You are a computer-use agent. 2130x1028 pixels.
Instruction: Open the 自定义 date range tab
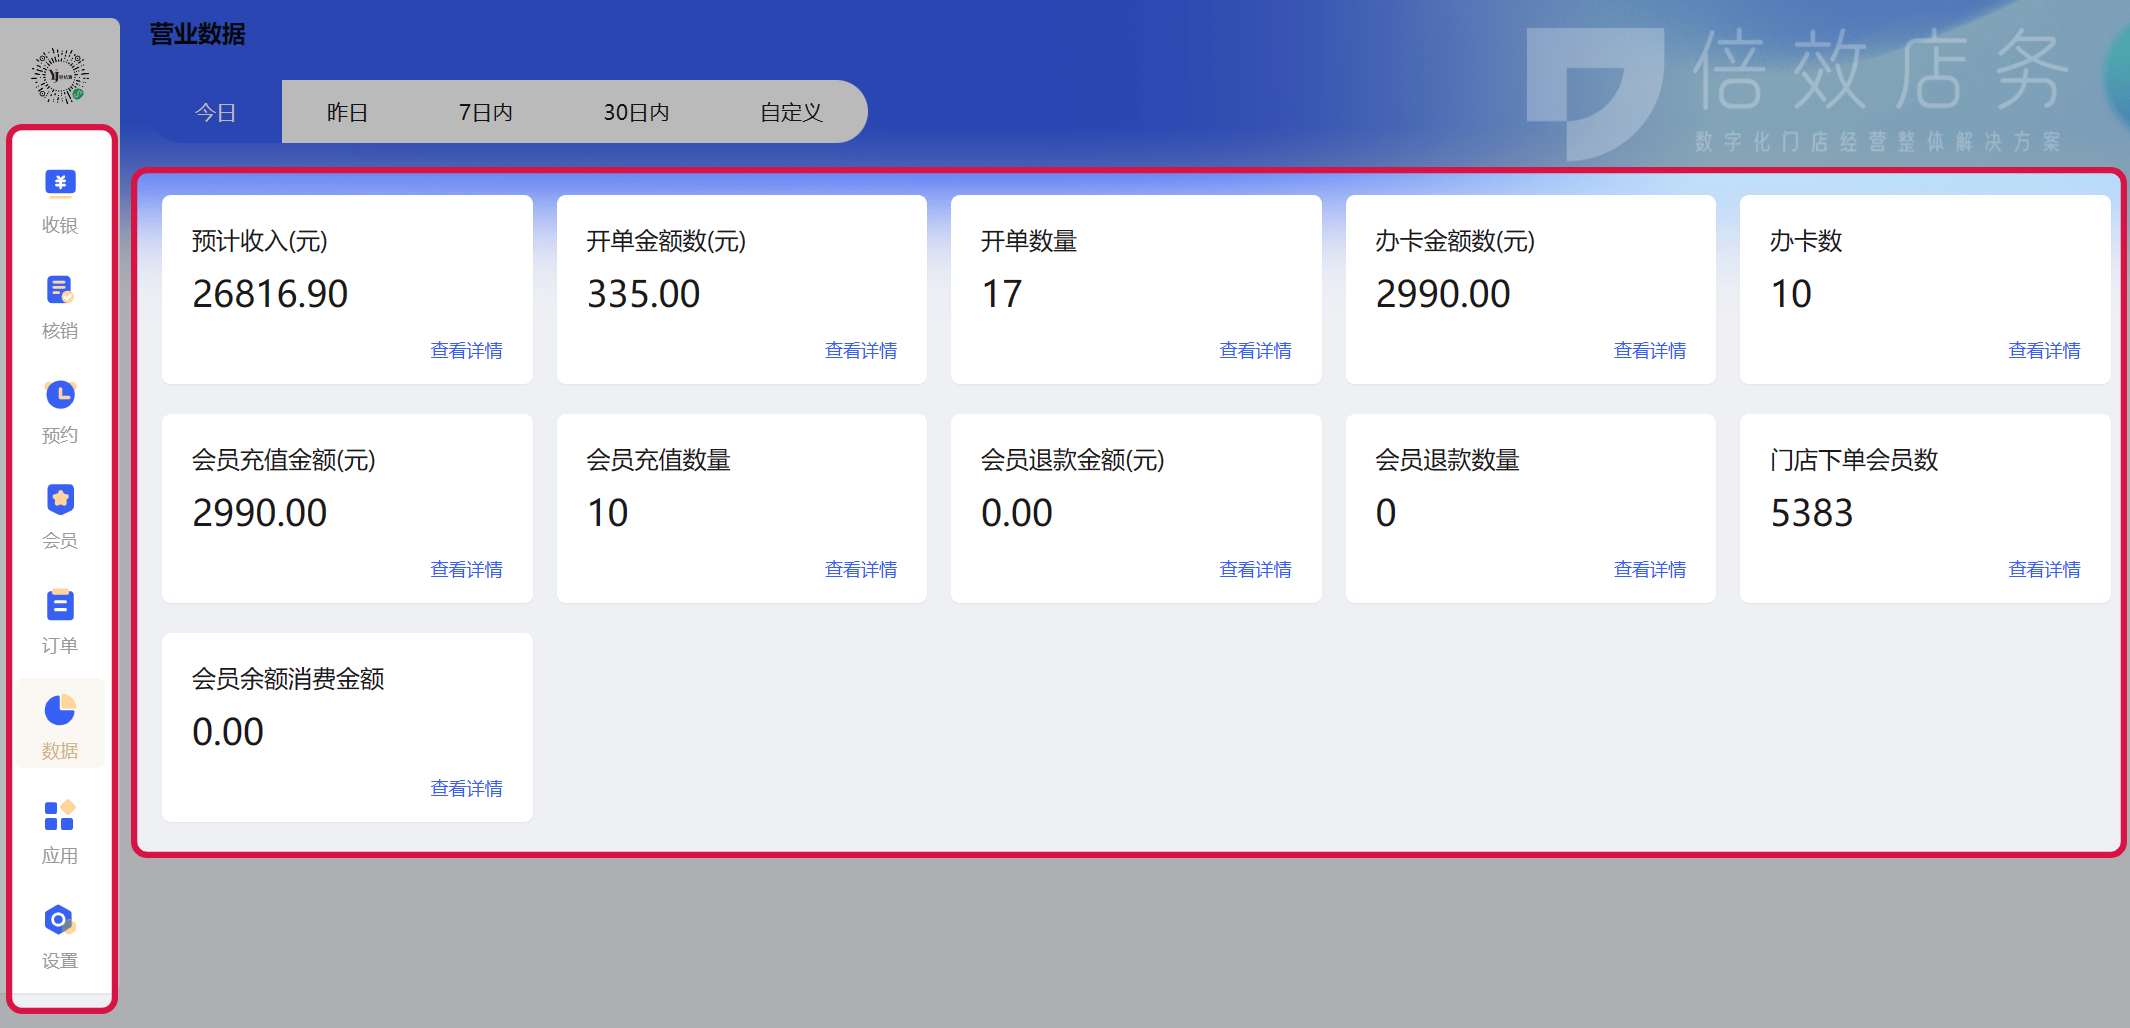(x=790, y=112)
